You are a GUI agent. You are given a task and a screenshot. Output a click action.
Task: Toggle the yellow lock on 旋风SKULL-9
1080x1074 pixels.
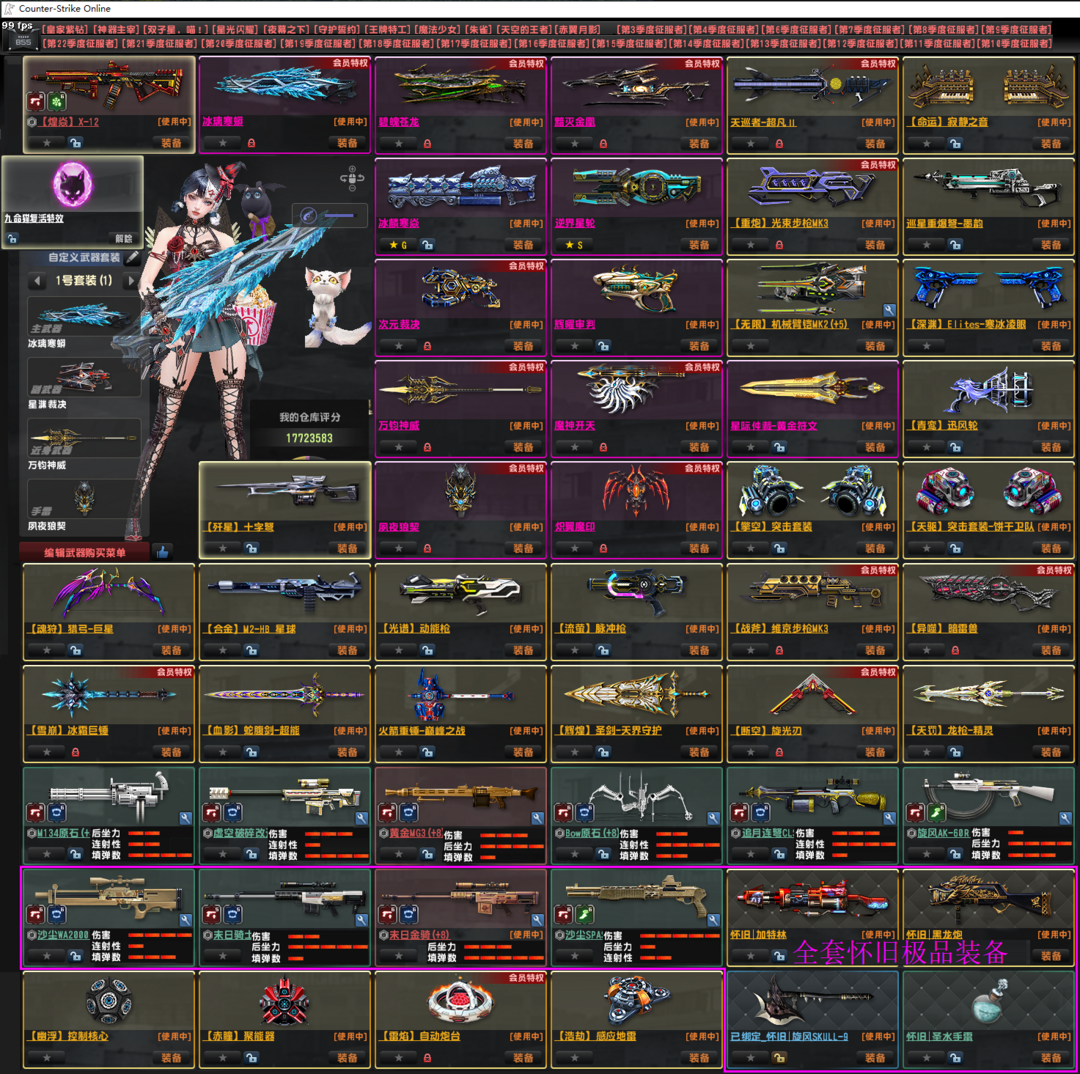tap(779, 1057)
